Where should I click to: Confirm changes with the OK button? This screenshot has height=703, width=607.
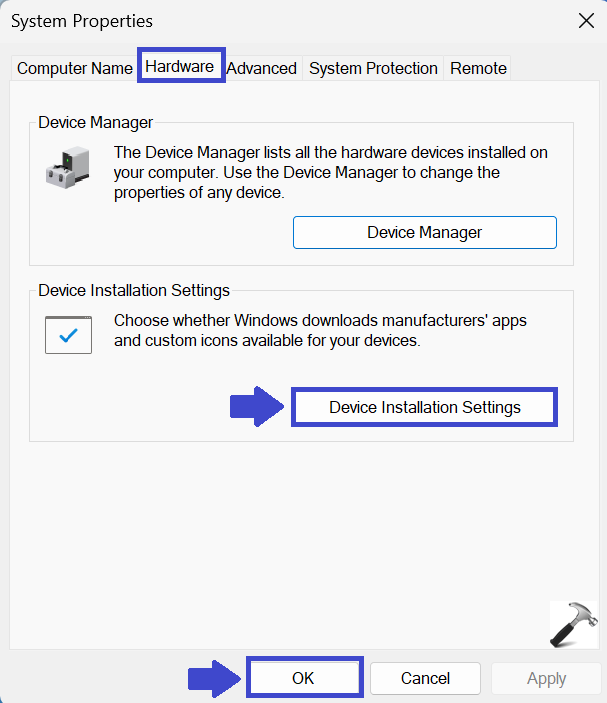click(x=303, y=678)
